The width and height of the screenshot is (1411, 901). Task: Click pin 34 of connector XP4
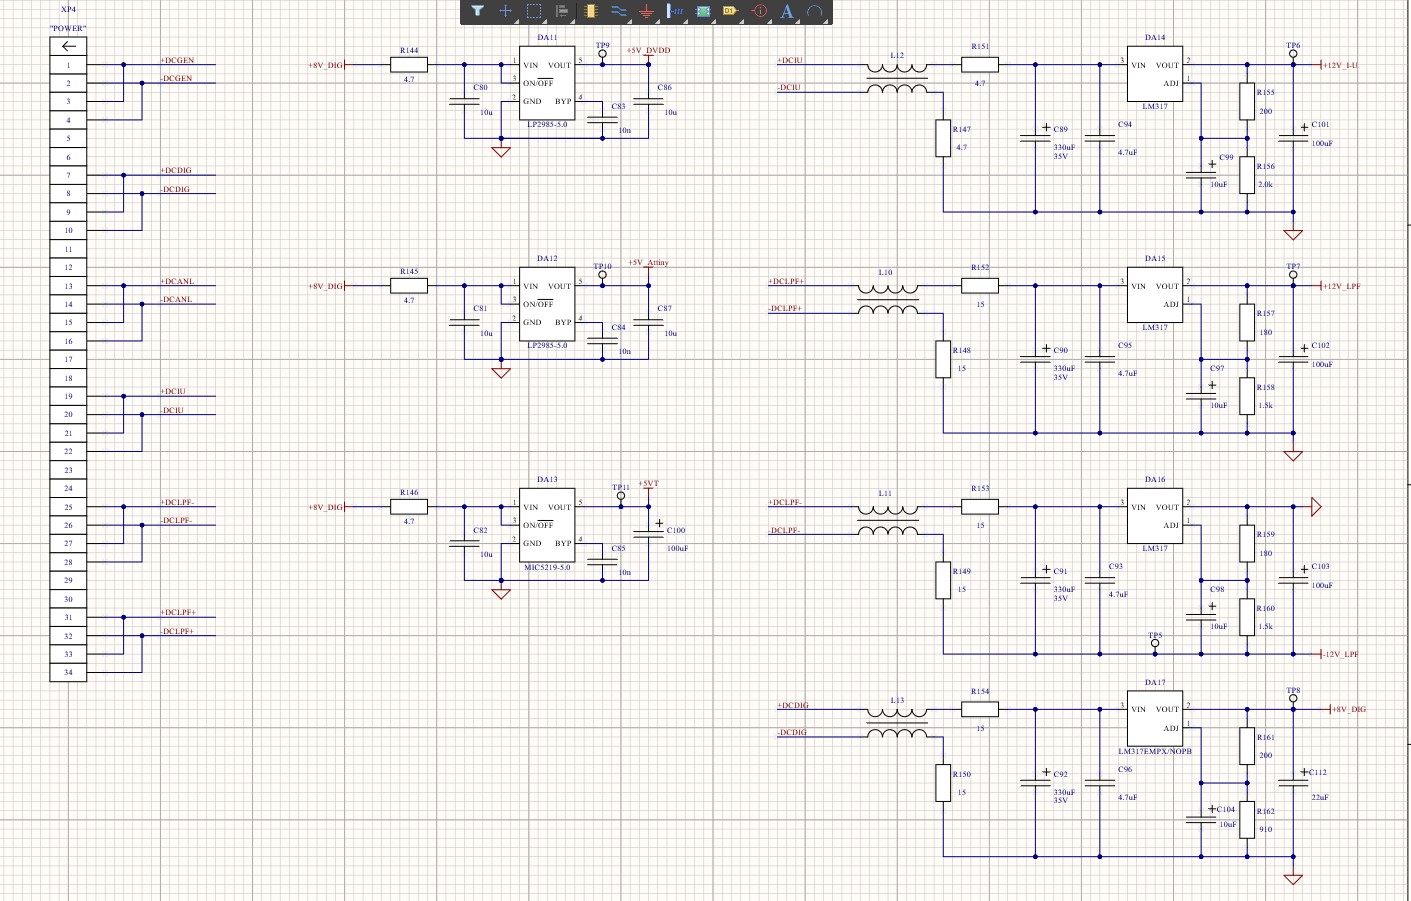tap(68, 672)
